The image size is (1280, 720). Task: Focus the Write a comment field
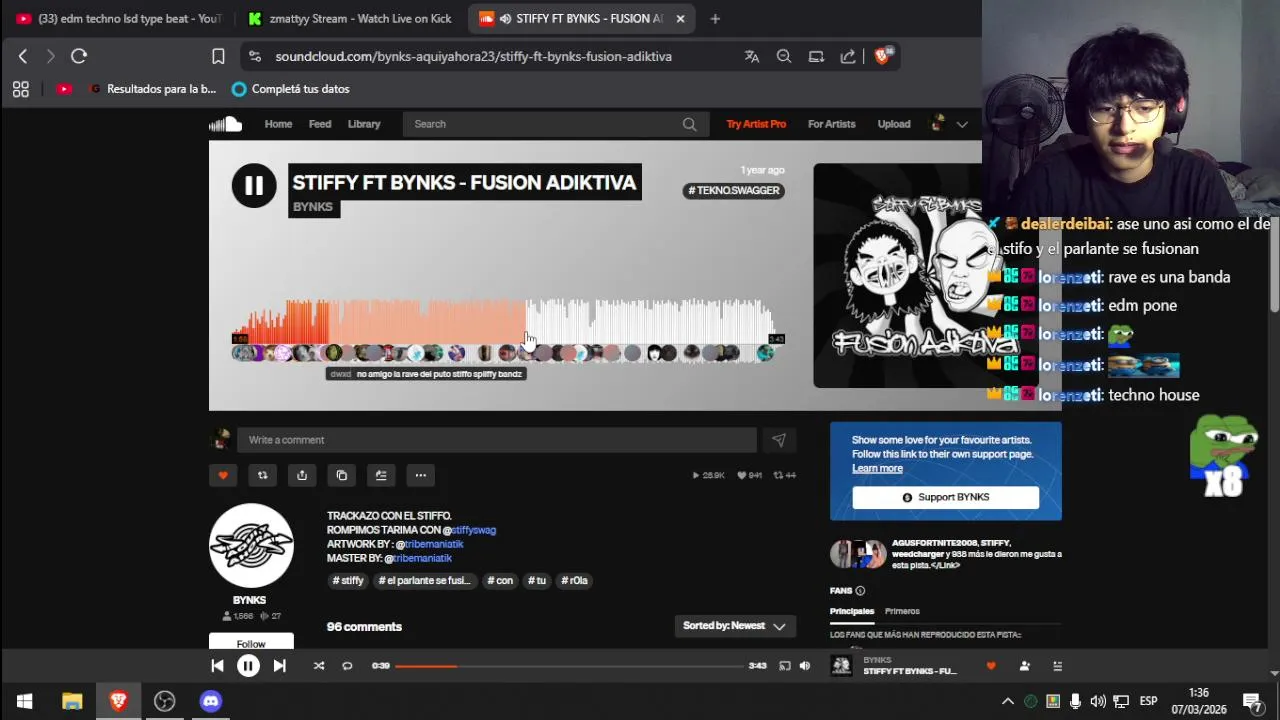(497, 440)
